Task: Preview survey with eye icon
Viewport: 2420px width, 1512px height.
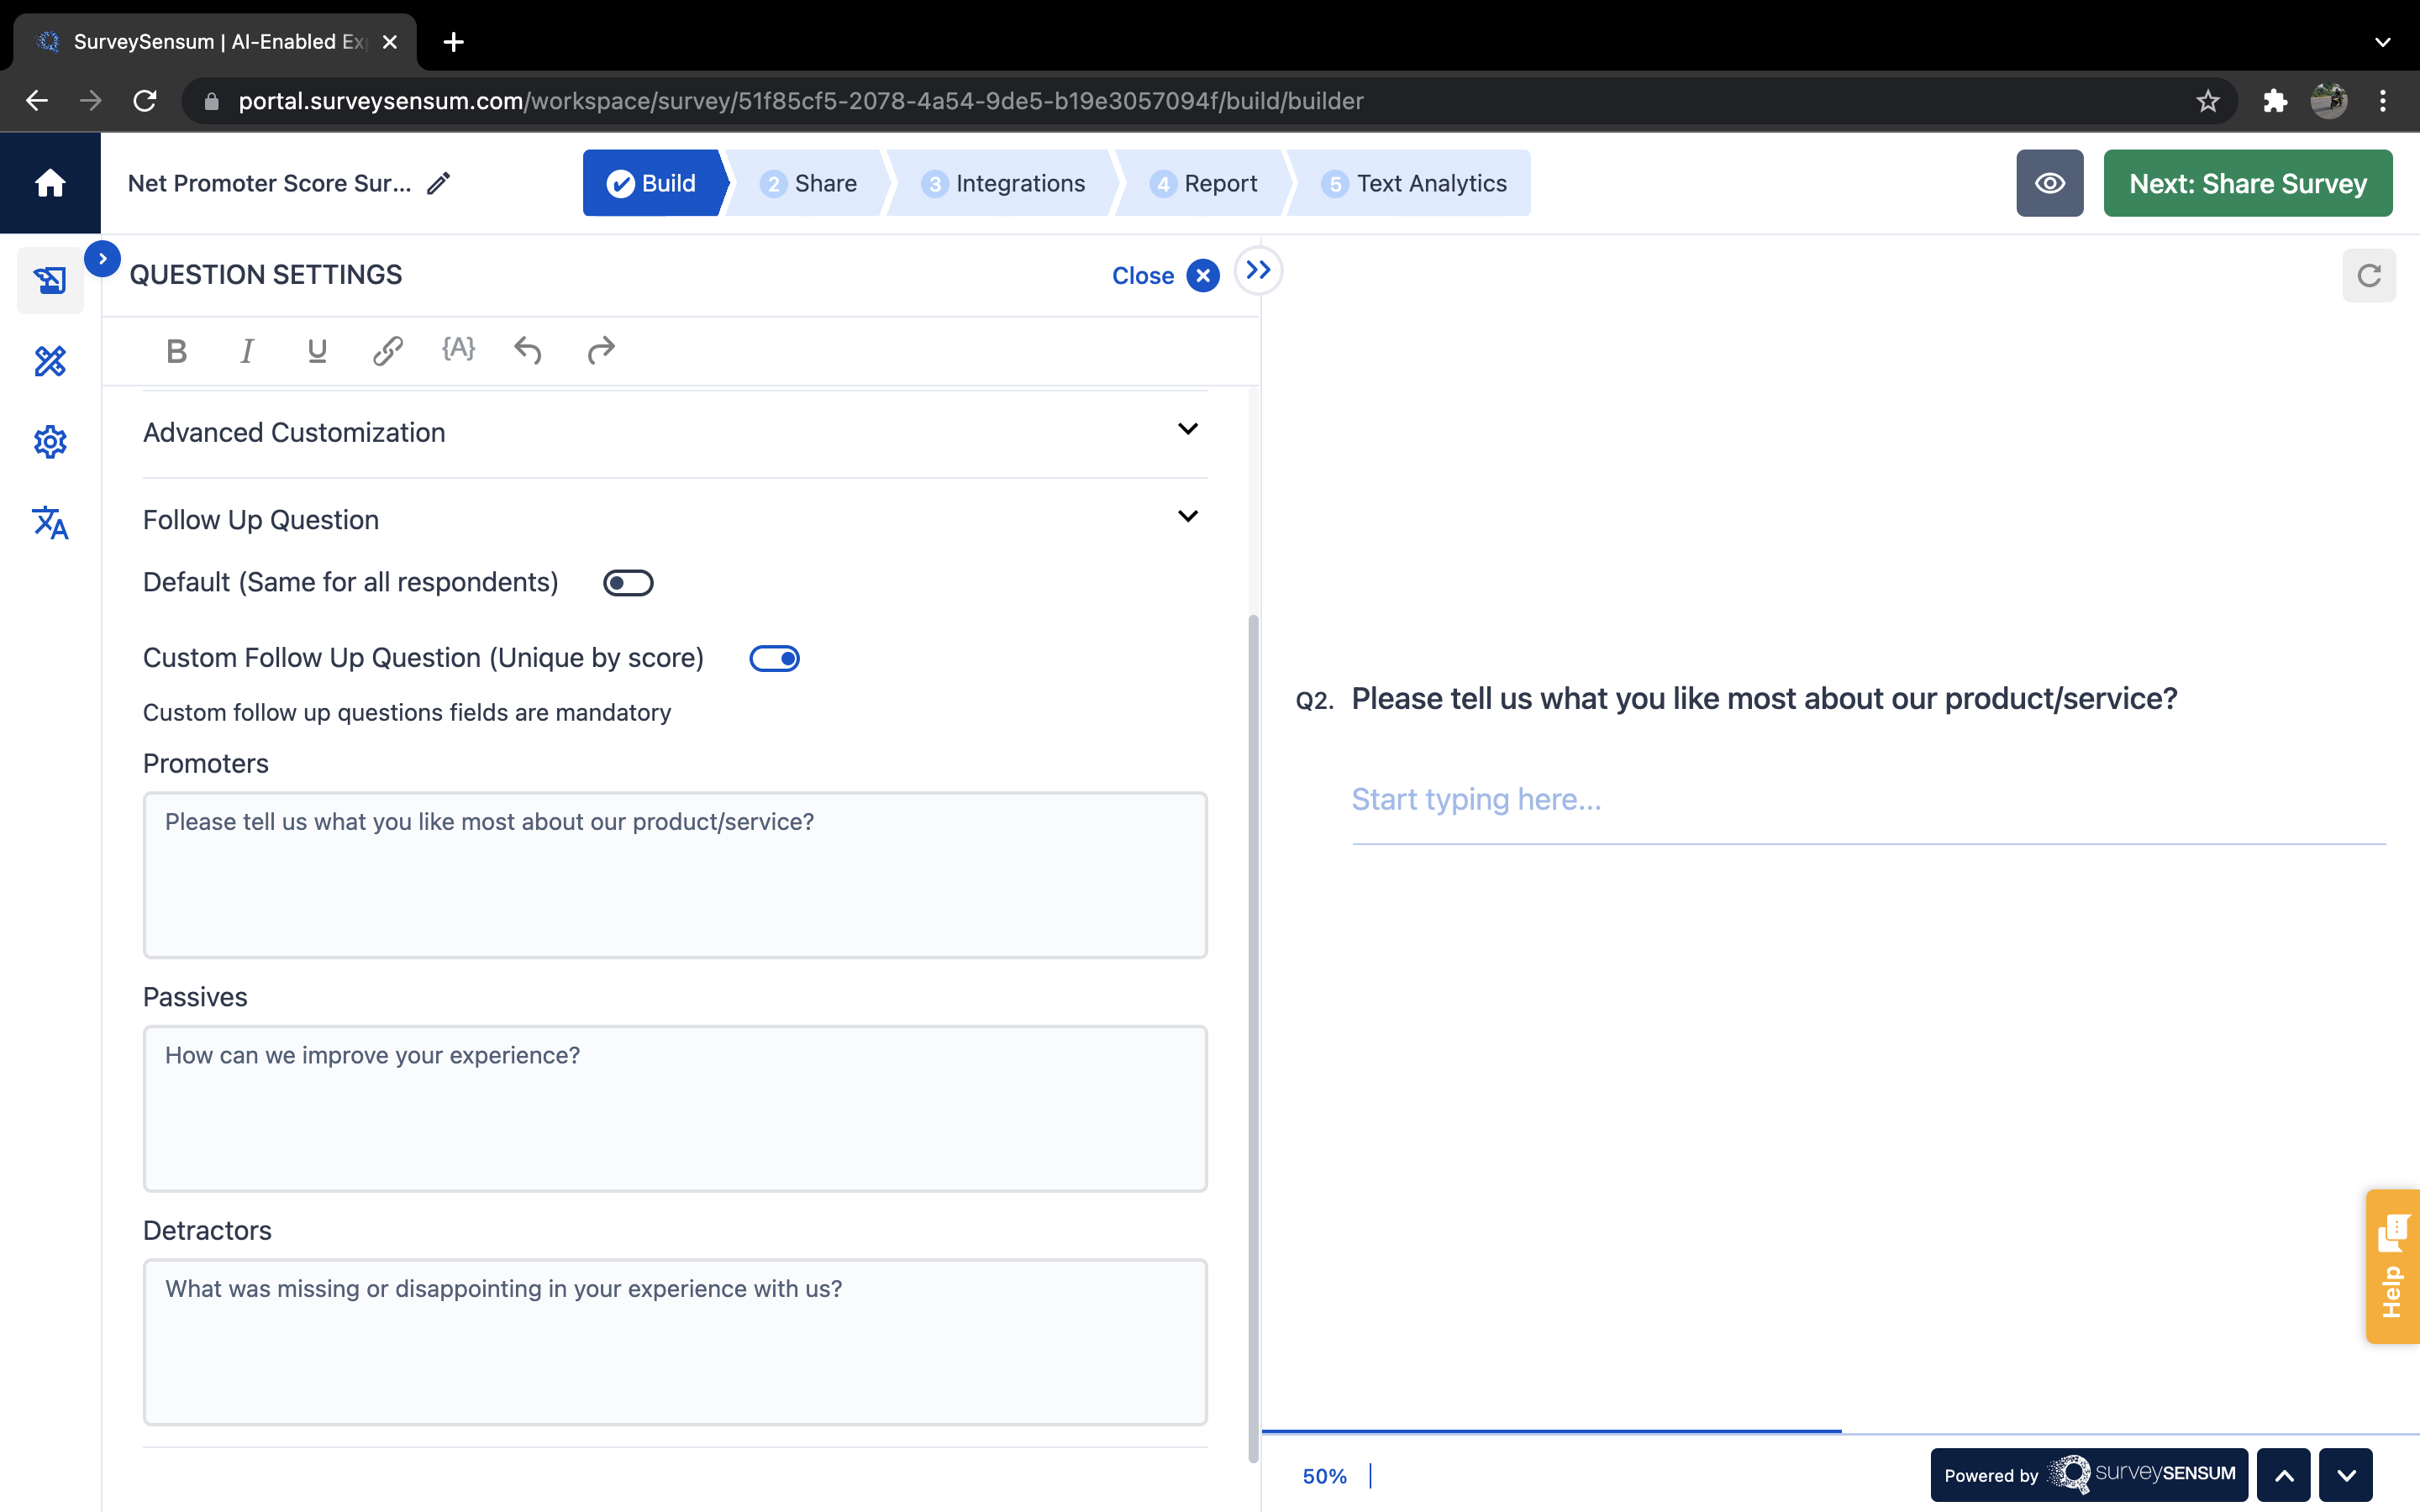Action: (2049, 183)
